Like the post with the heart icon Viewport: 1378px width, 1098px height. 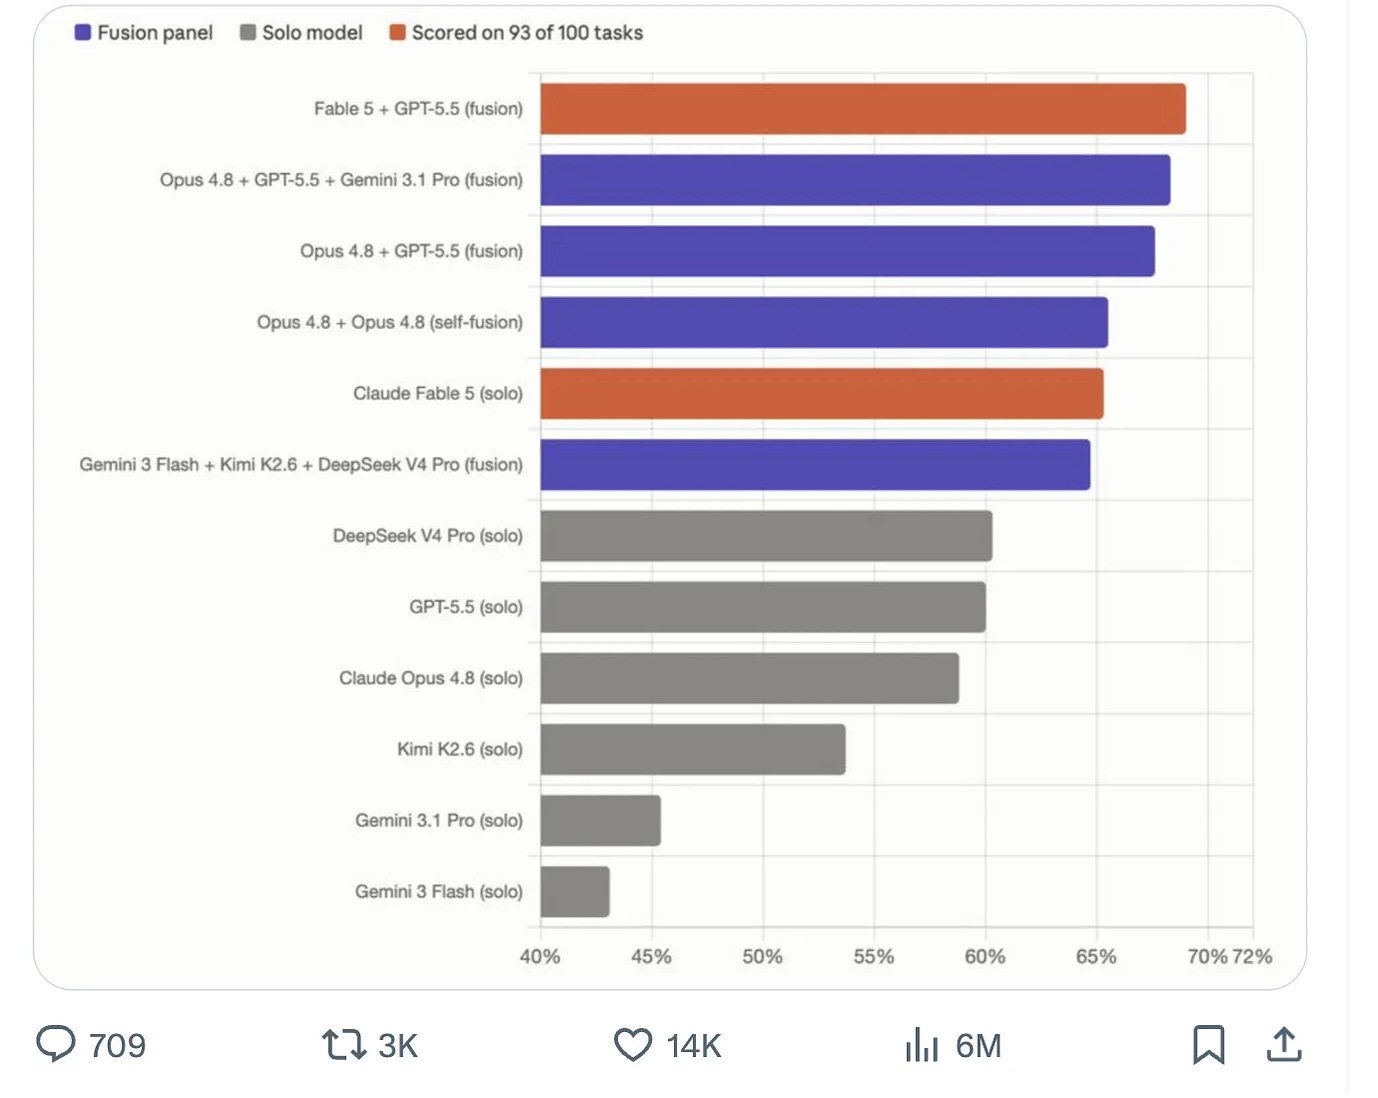[x=633, y=1044]
